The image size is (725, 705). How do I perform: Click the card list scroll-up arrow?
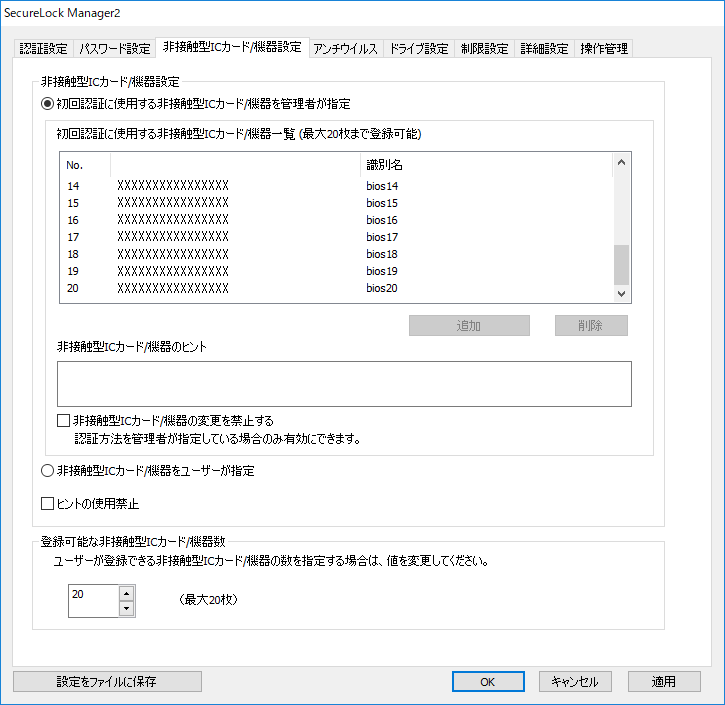tap(621, 162)
